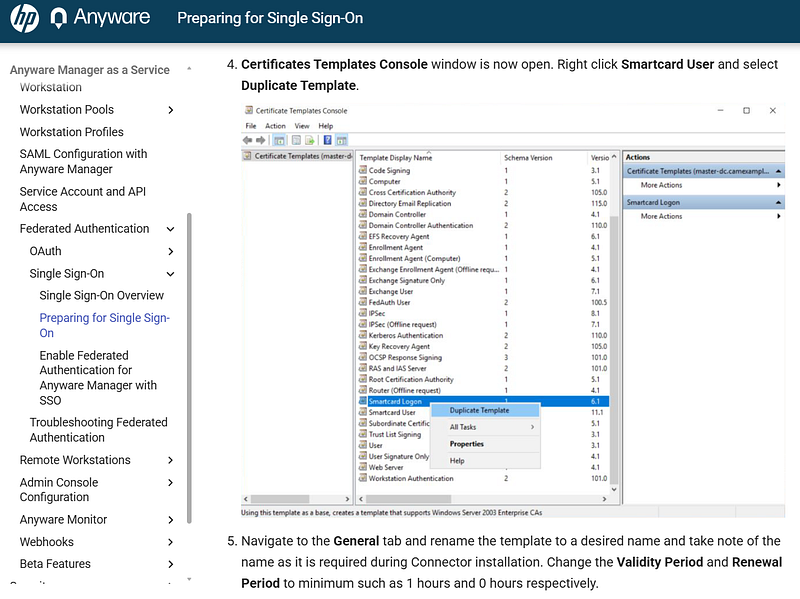
Task: Click the Export List toolbar icon
Action: [x=309, y=140]
